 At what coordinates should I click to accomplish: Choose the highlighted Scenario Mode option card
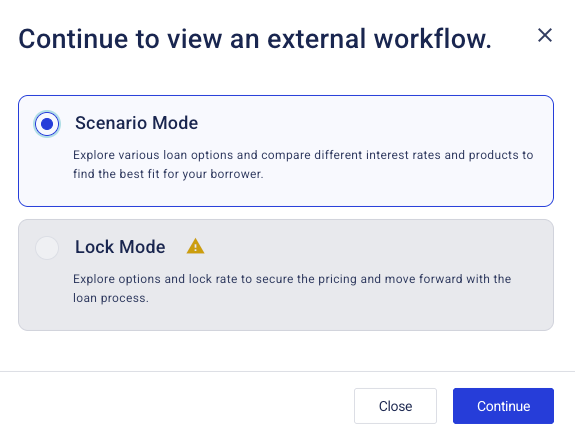[x=286, y=151]
